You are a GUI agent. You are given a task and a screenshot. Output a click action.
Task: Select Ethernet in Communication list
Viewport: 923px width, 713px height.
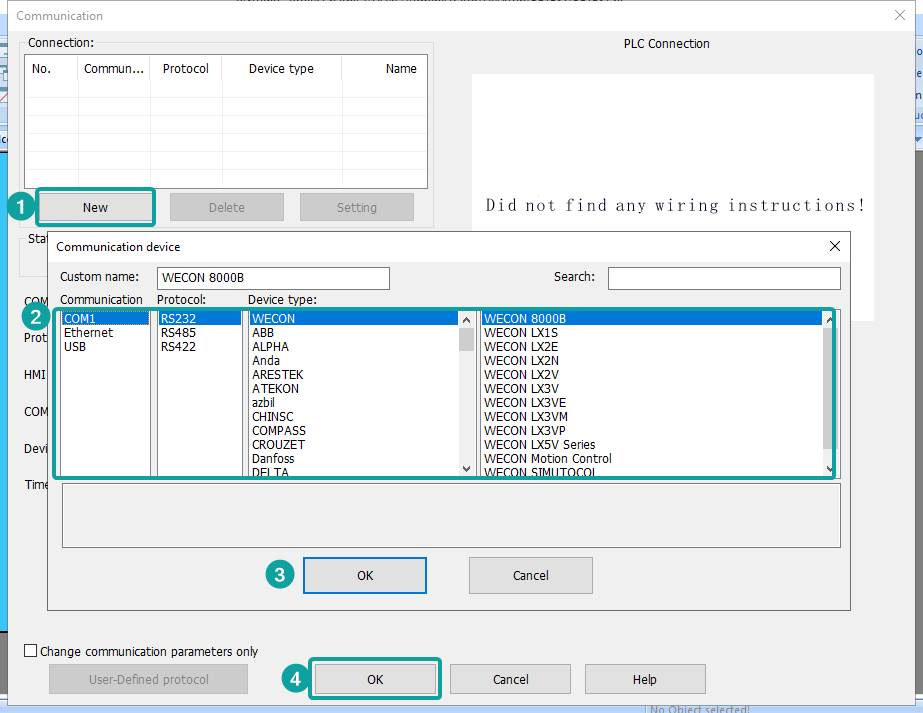pyautogui.click(x=88, y=333)
